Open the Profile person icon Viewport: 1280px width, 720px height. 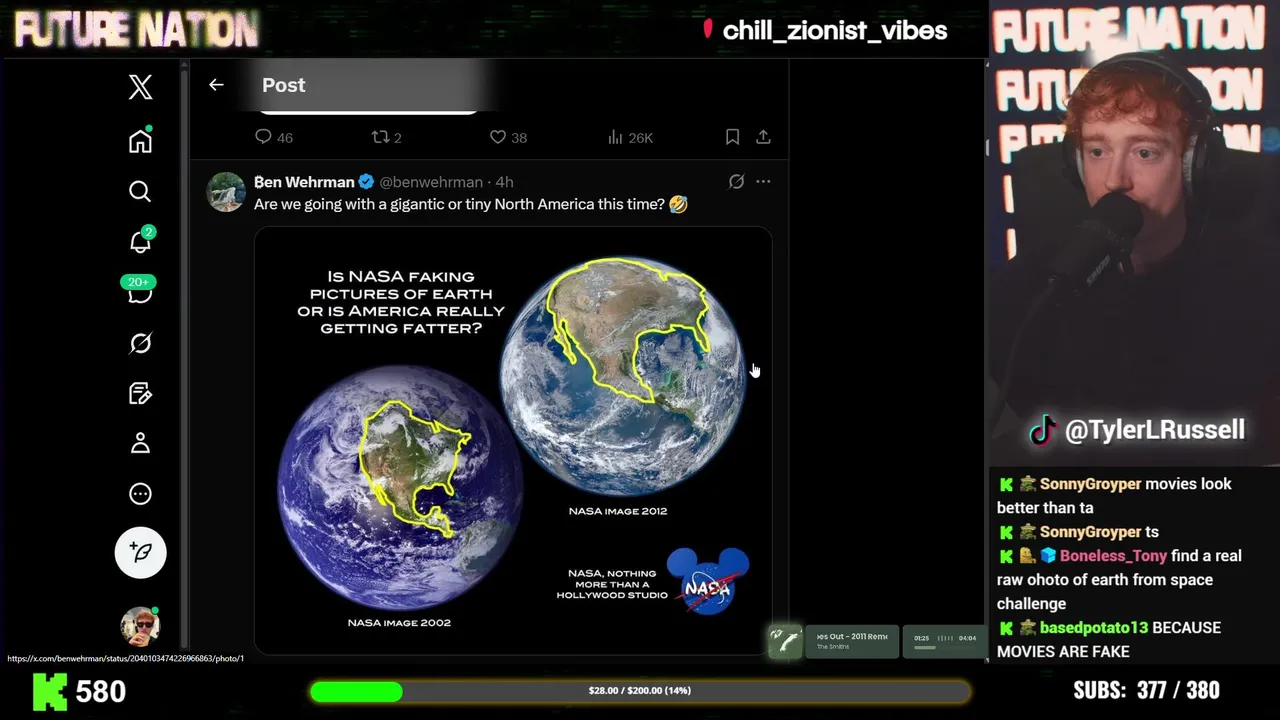(x=140, y=443)
